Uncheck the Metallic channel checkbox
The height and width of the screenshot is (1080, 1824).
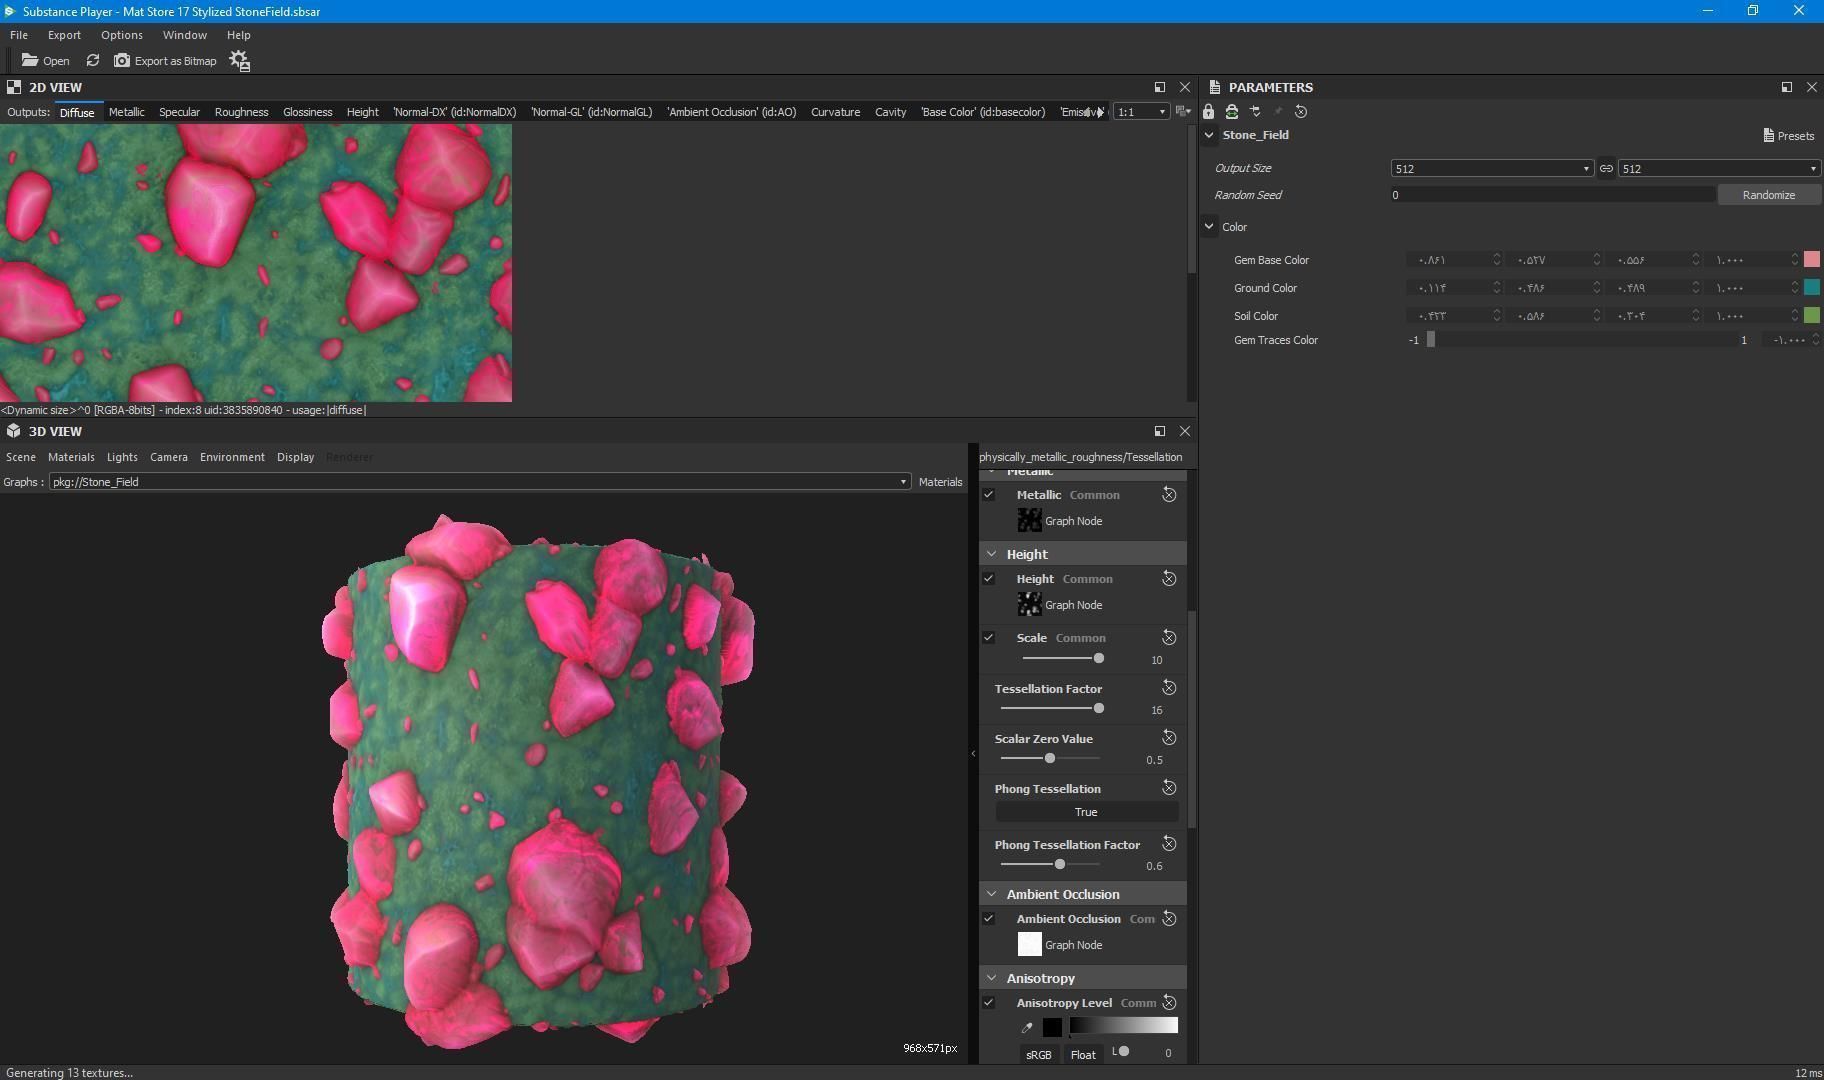pyautogui.click(x=989, y=495)
